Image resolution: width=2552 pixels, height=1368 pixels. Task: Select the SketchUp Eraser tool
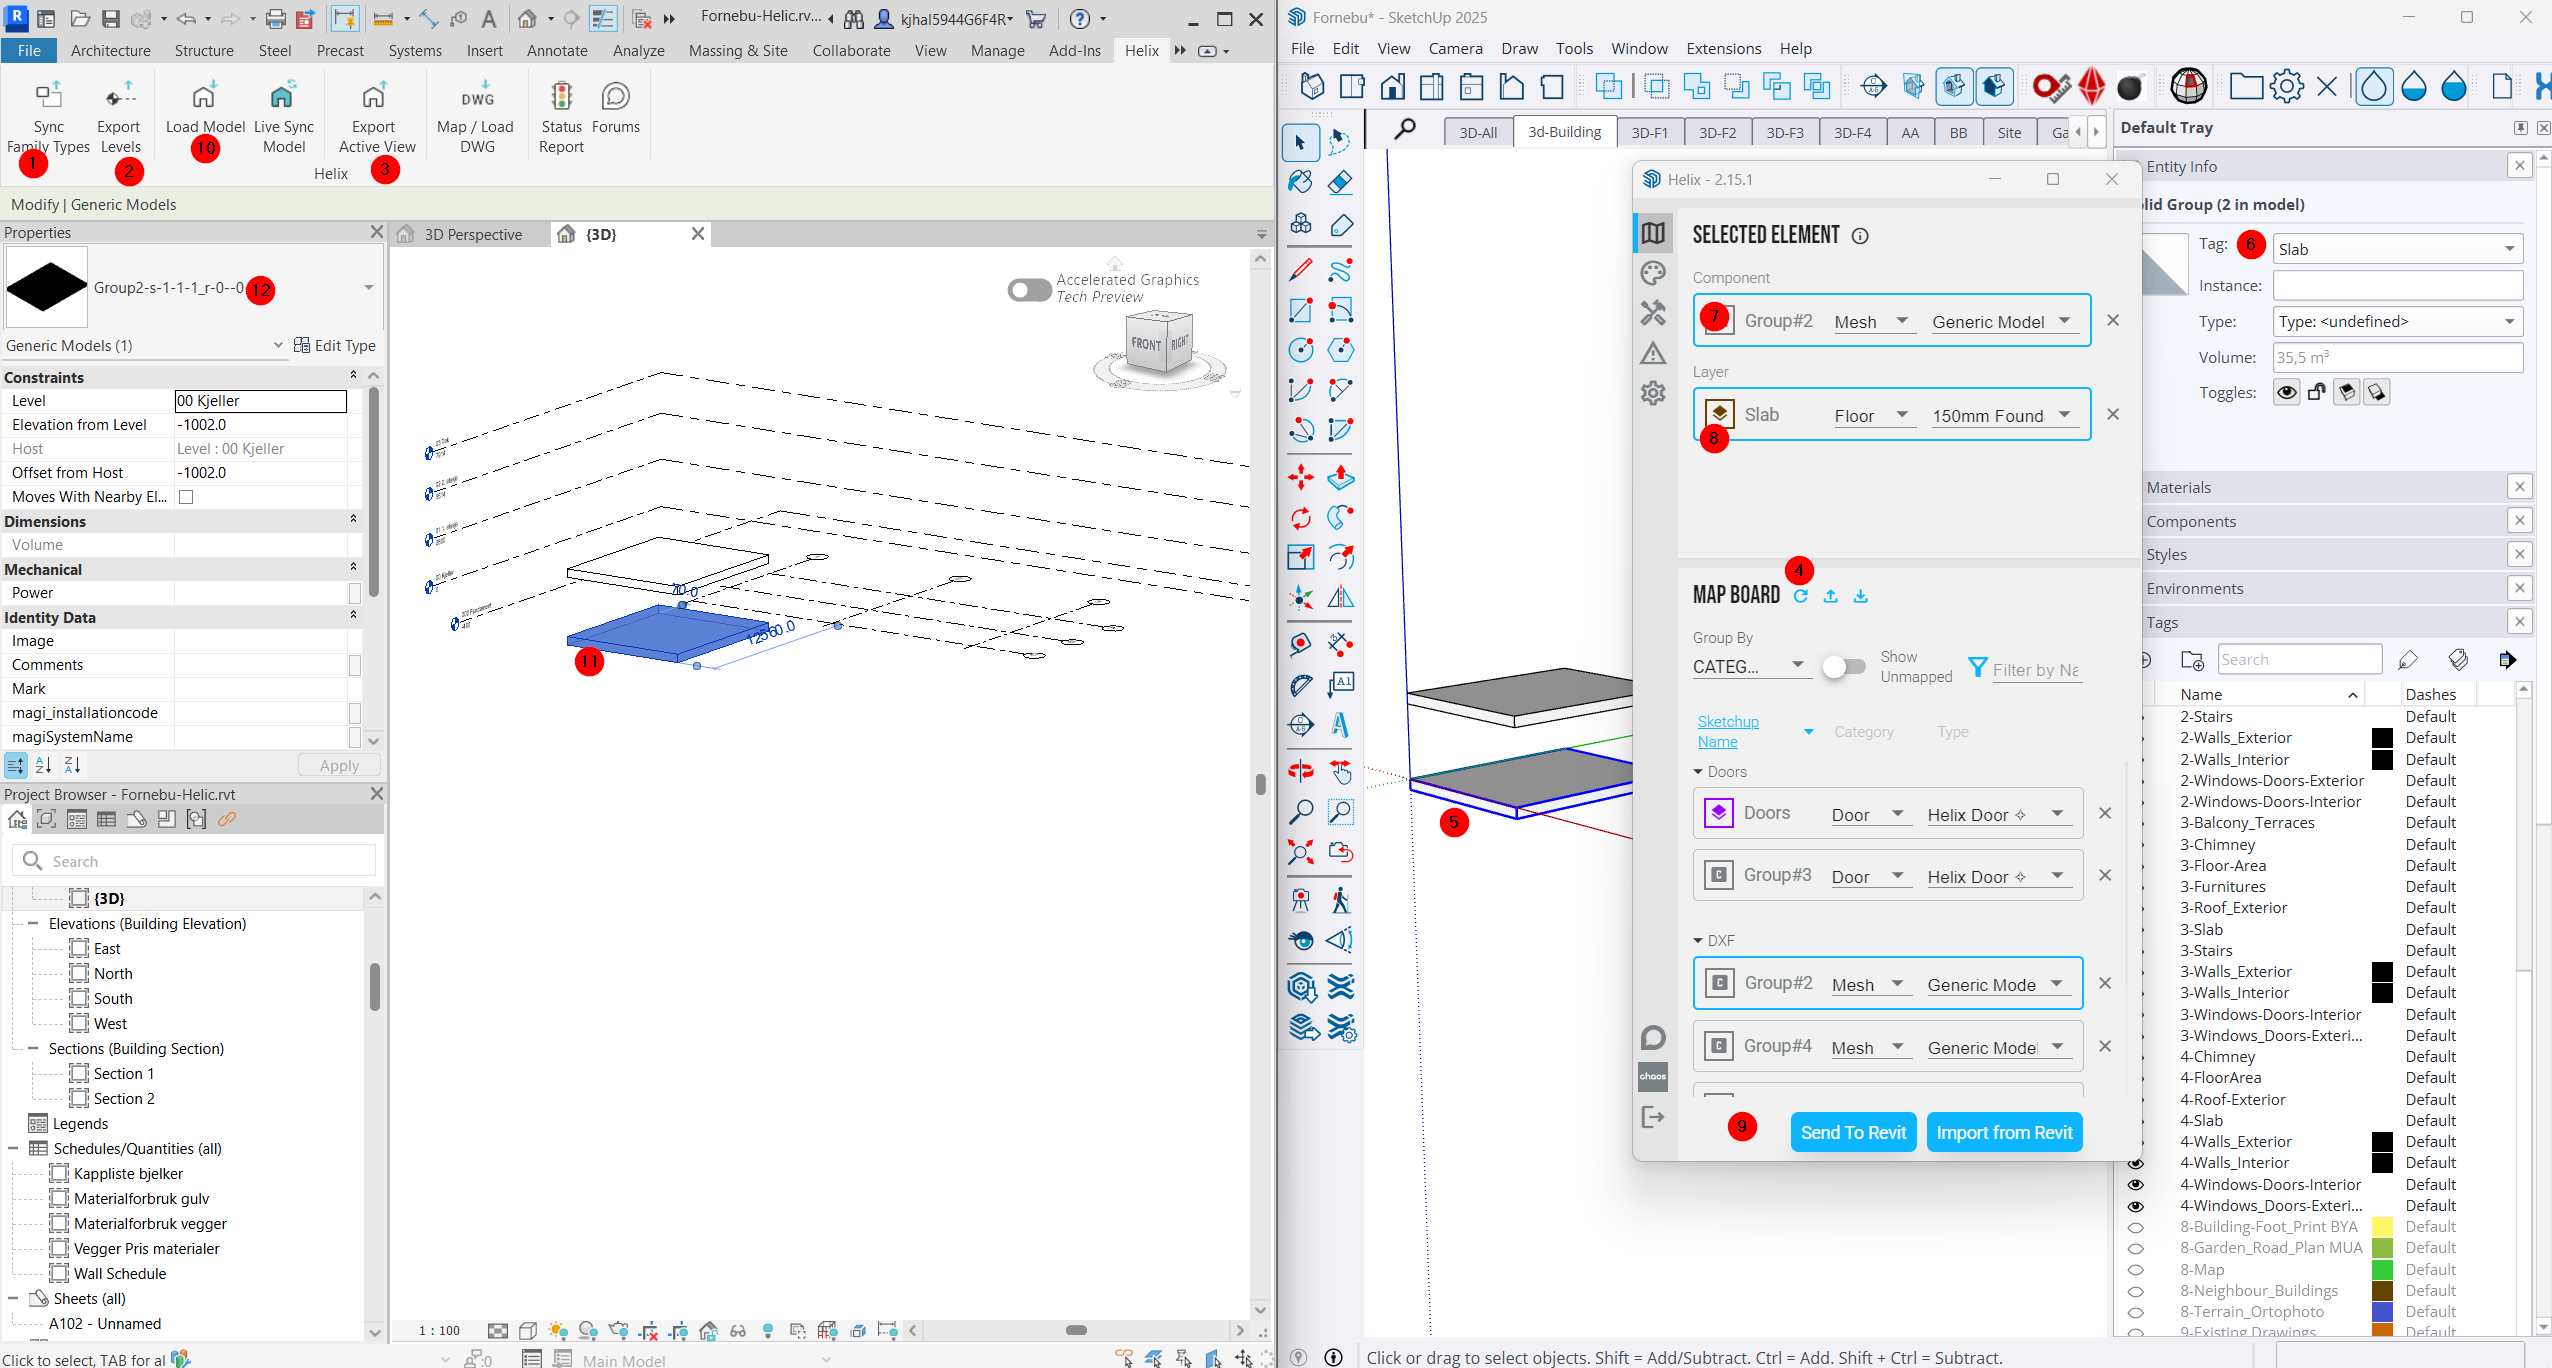coord(1340,182)
